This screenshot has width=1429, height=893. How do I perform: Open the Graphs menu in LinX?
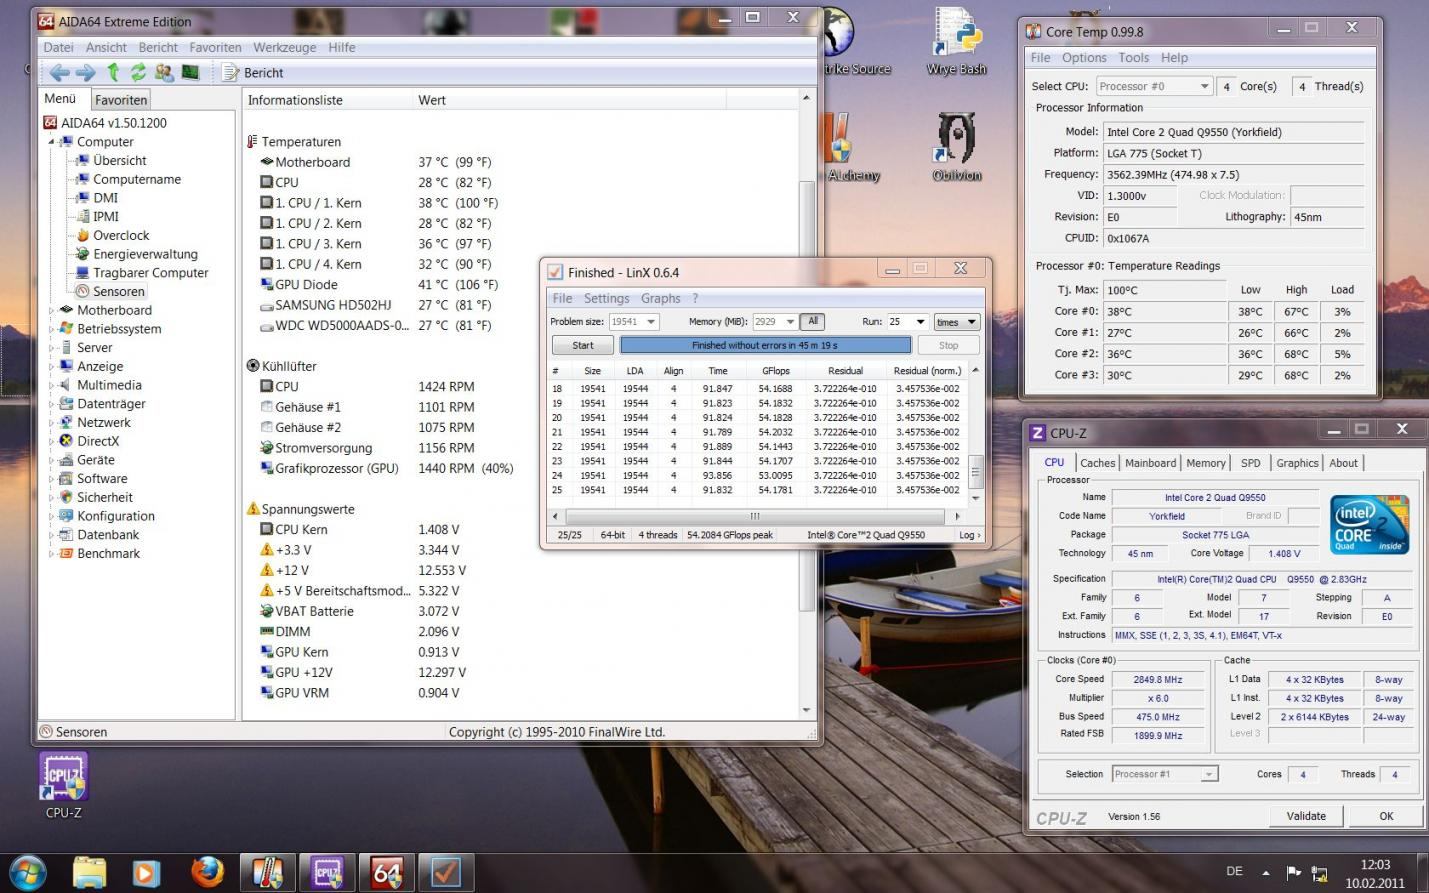(x=660, y=298)
